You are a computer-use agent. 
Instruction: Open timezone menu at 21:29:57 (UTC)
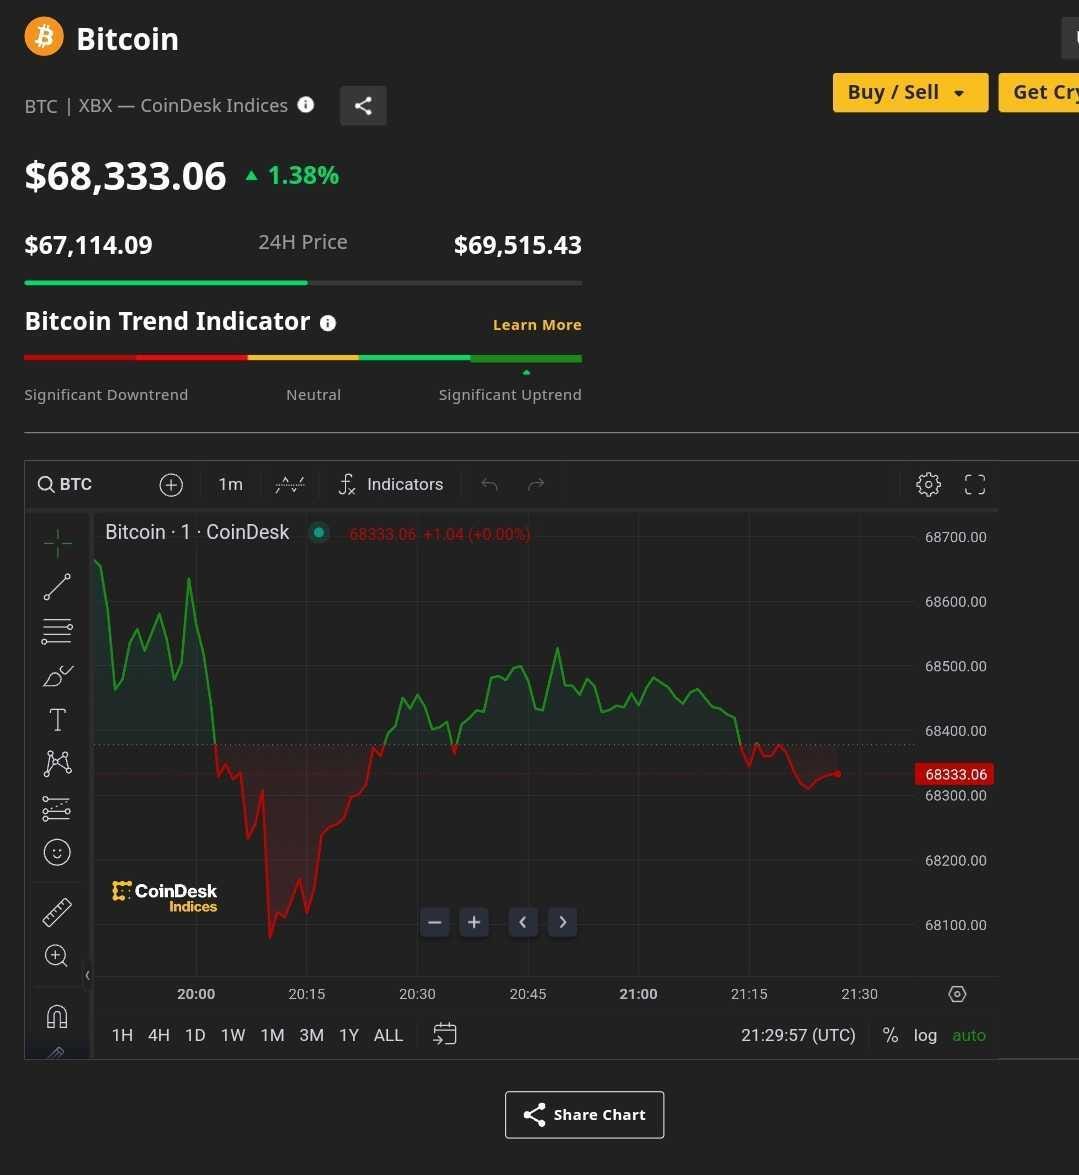(x=798, y=1036)
